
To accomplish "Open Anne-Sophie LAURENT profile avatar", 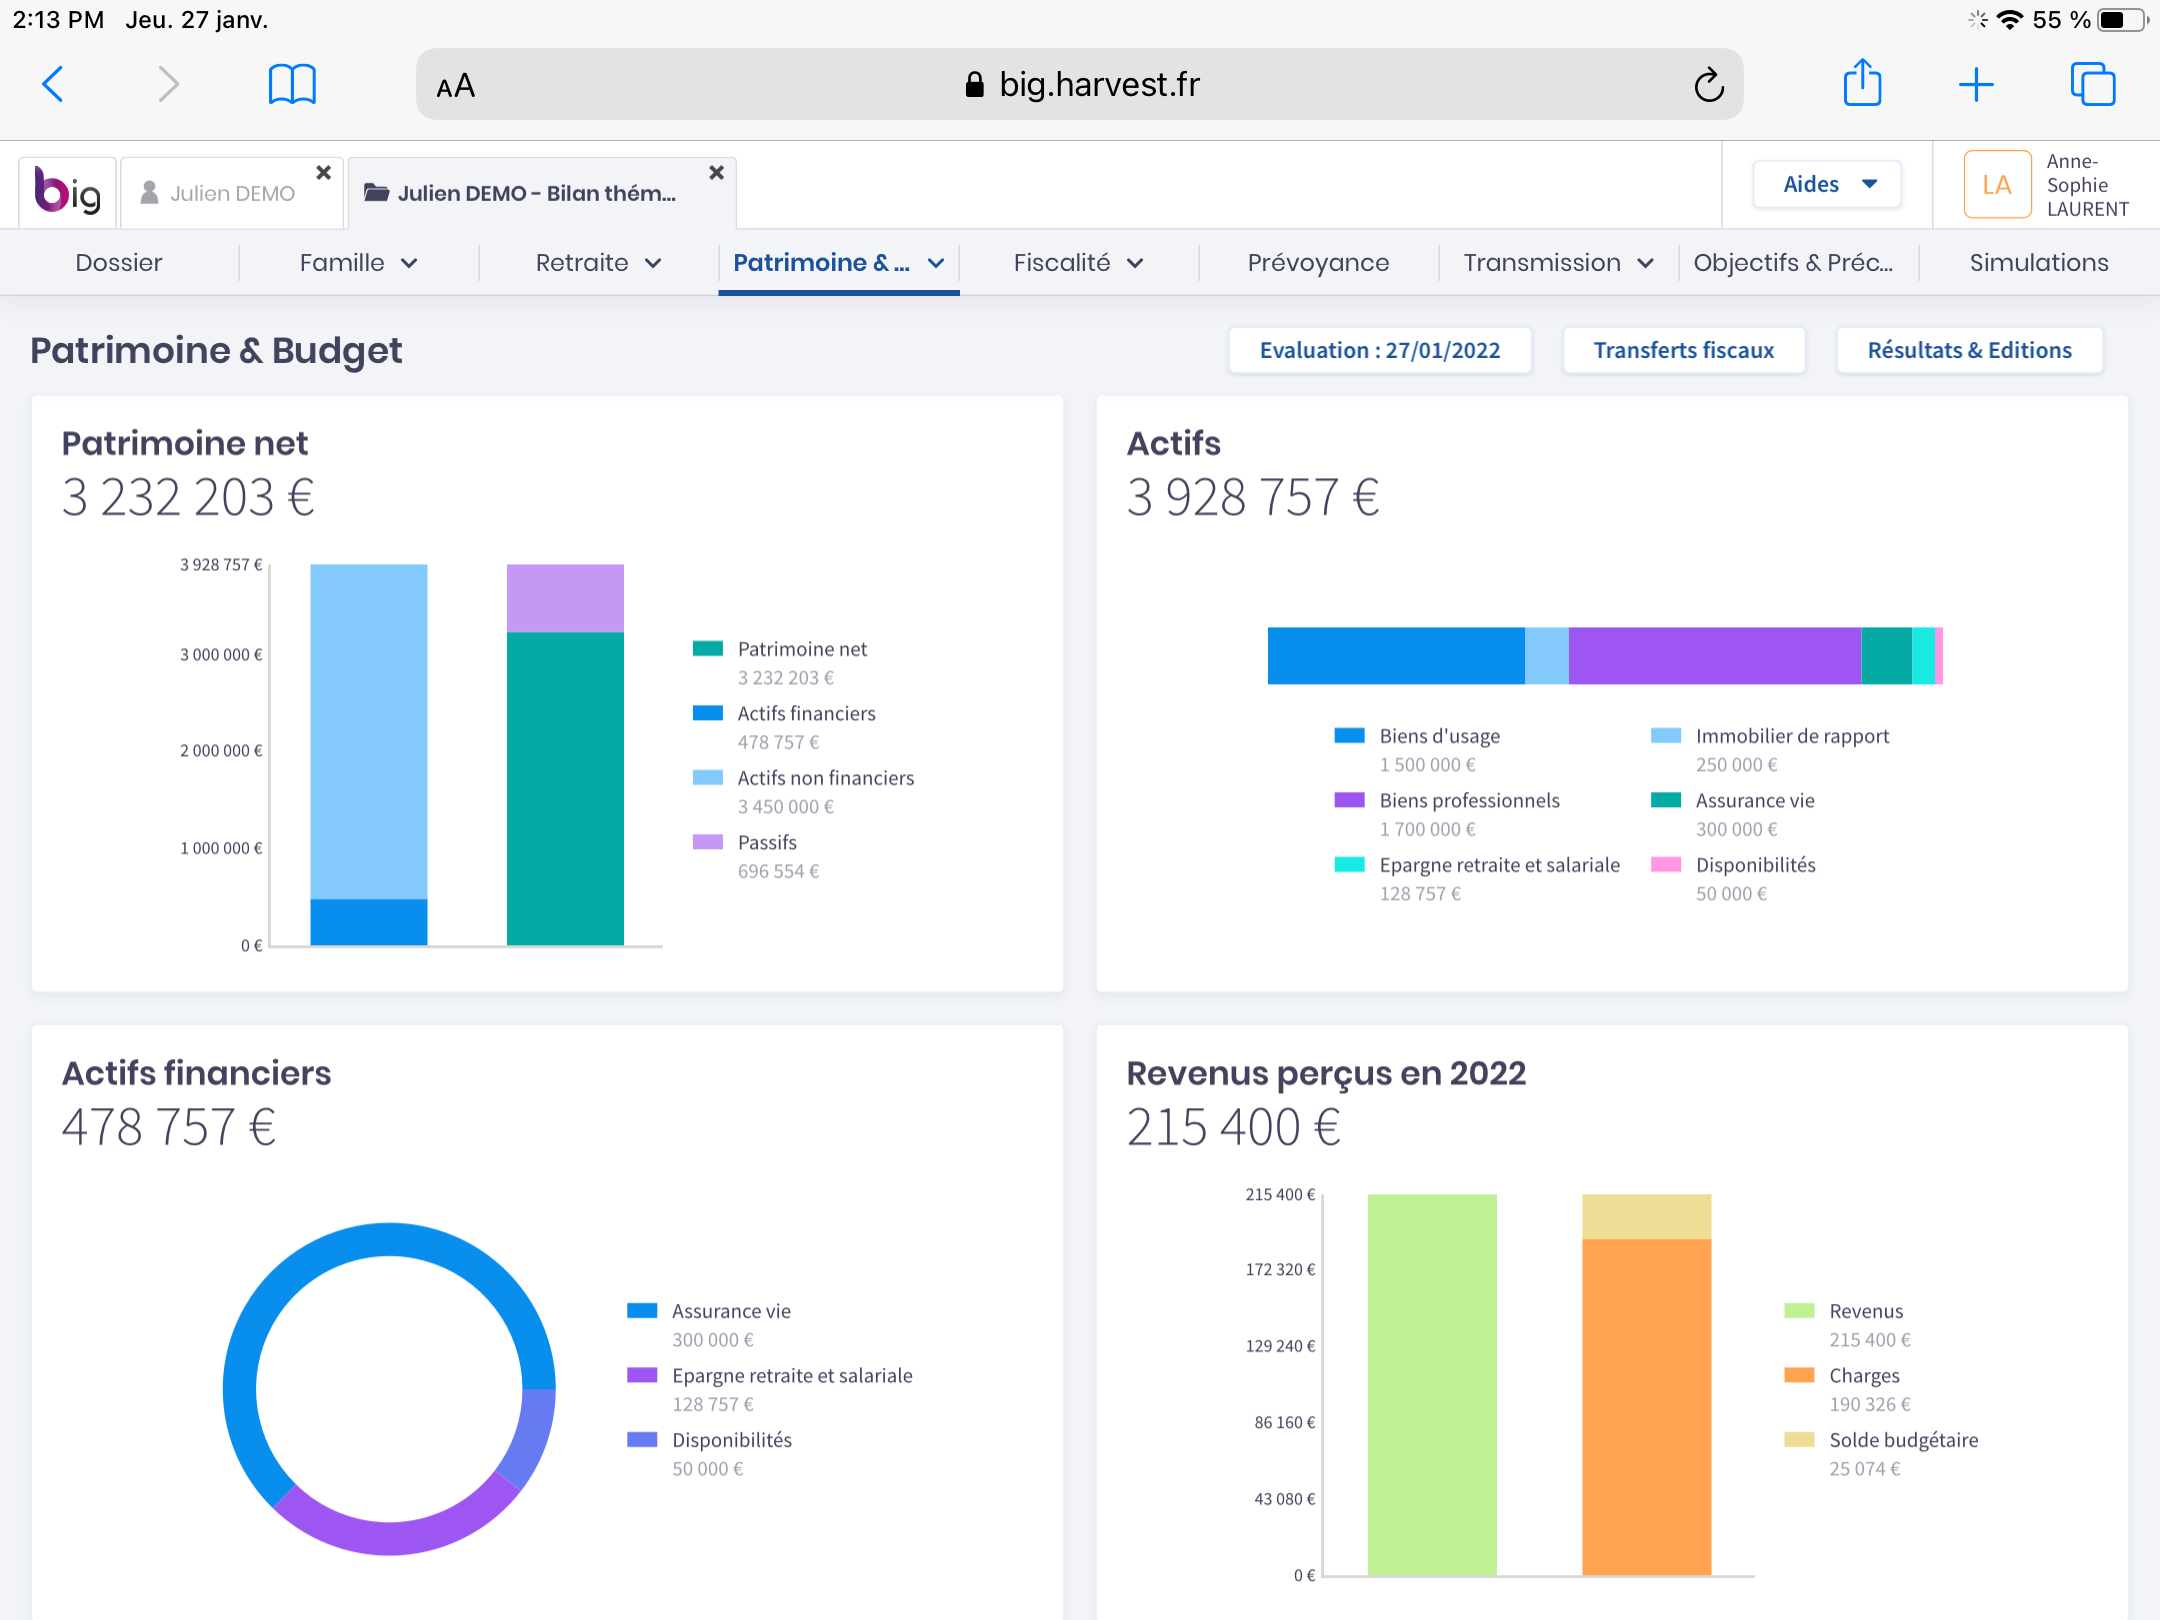I will tap(1997, 185).
